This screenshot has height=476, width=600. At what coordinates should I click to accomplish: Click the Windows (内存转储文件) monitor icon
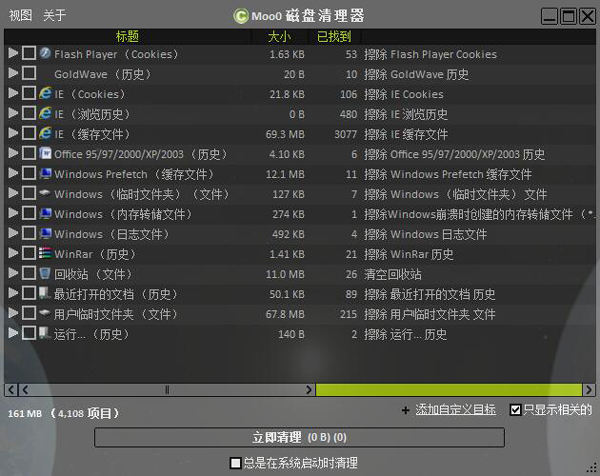(x=45, y=213)
